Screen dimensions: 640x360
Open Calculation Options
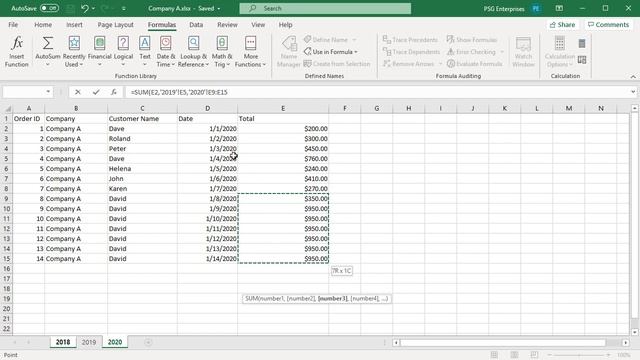560,52
